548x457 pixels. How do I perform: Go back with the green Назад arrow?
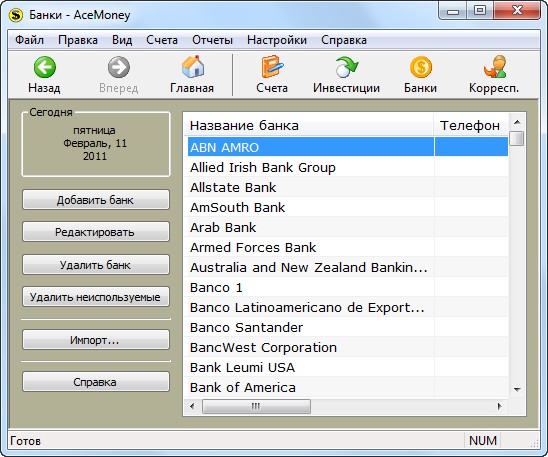click(44, 67)
